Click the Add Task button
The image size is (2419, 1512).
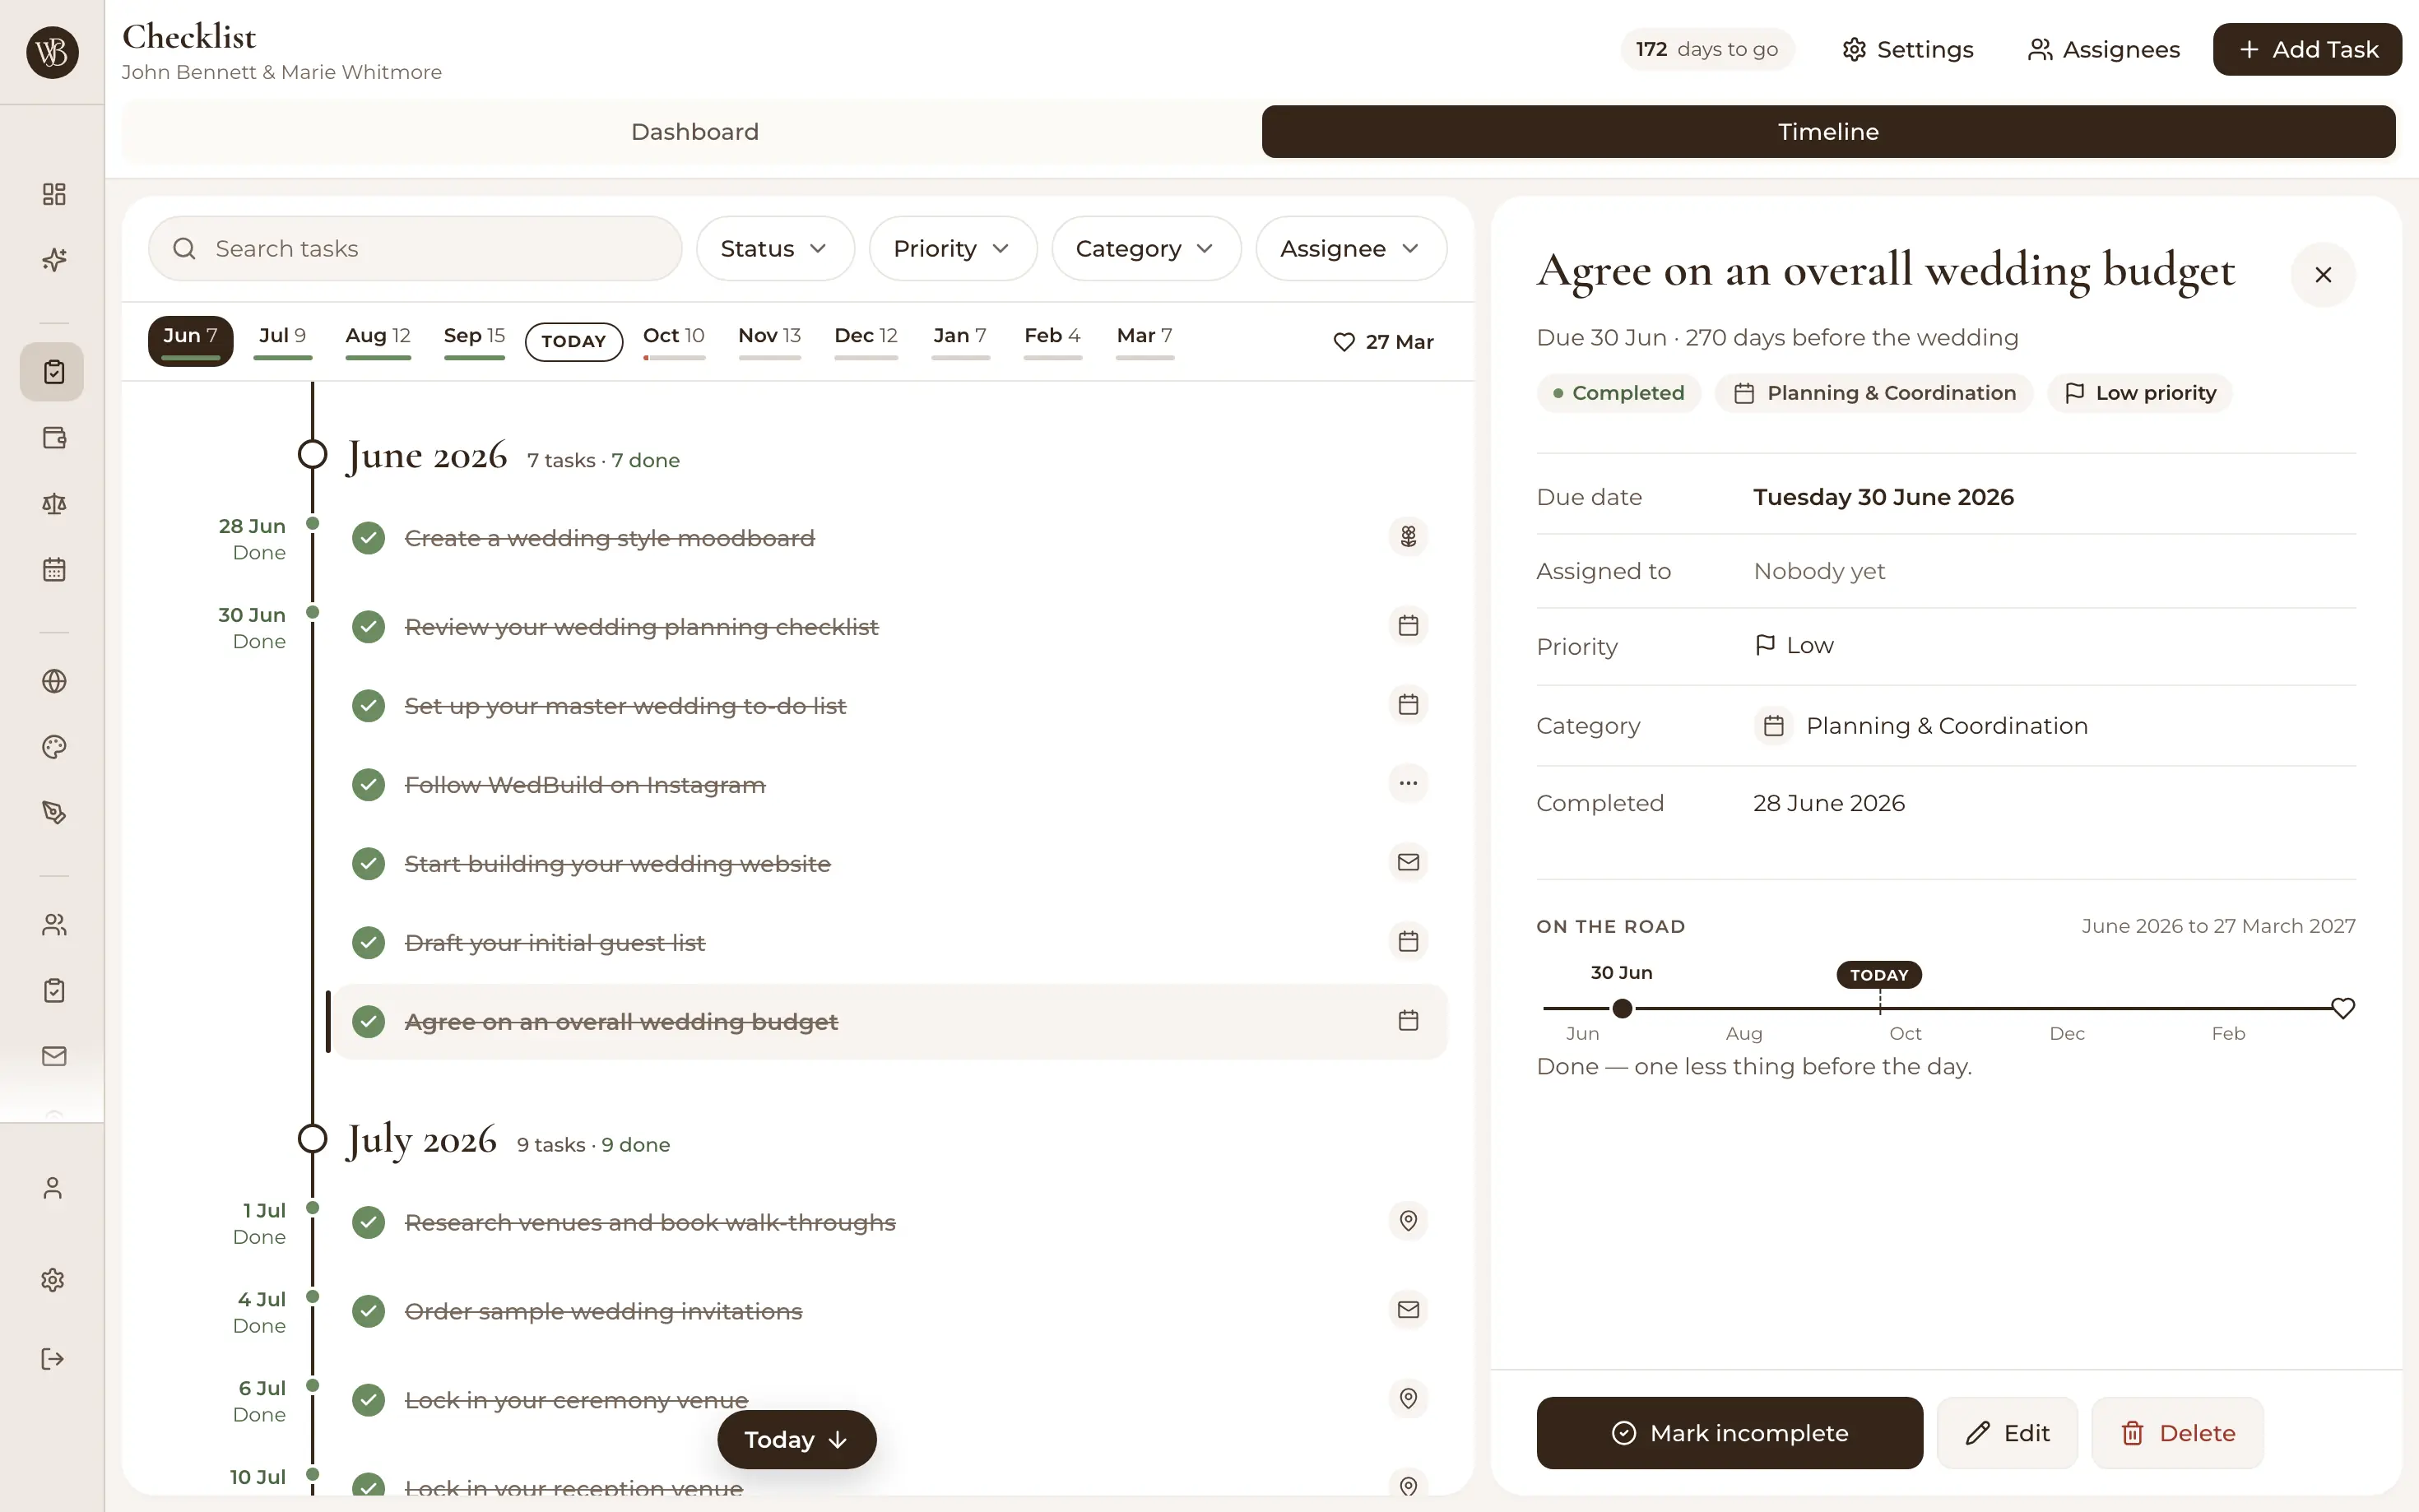tap(2307, 50)
